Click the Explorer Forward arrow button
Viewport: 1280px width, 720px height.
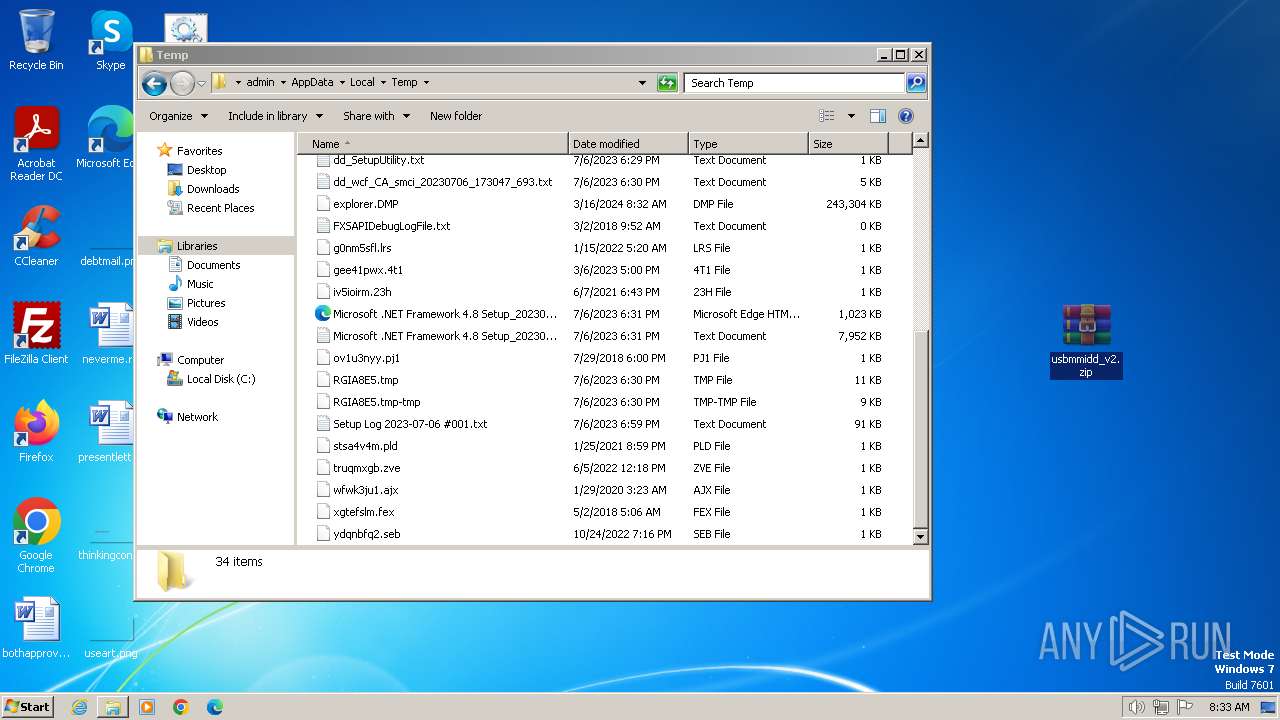coord(182,83)
